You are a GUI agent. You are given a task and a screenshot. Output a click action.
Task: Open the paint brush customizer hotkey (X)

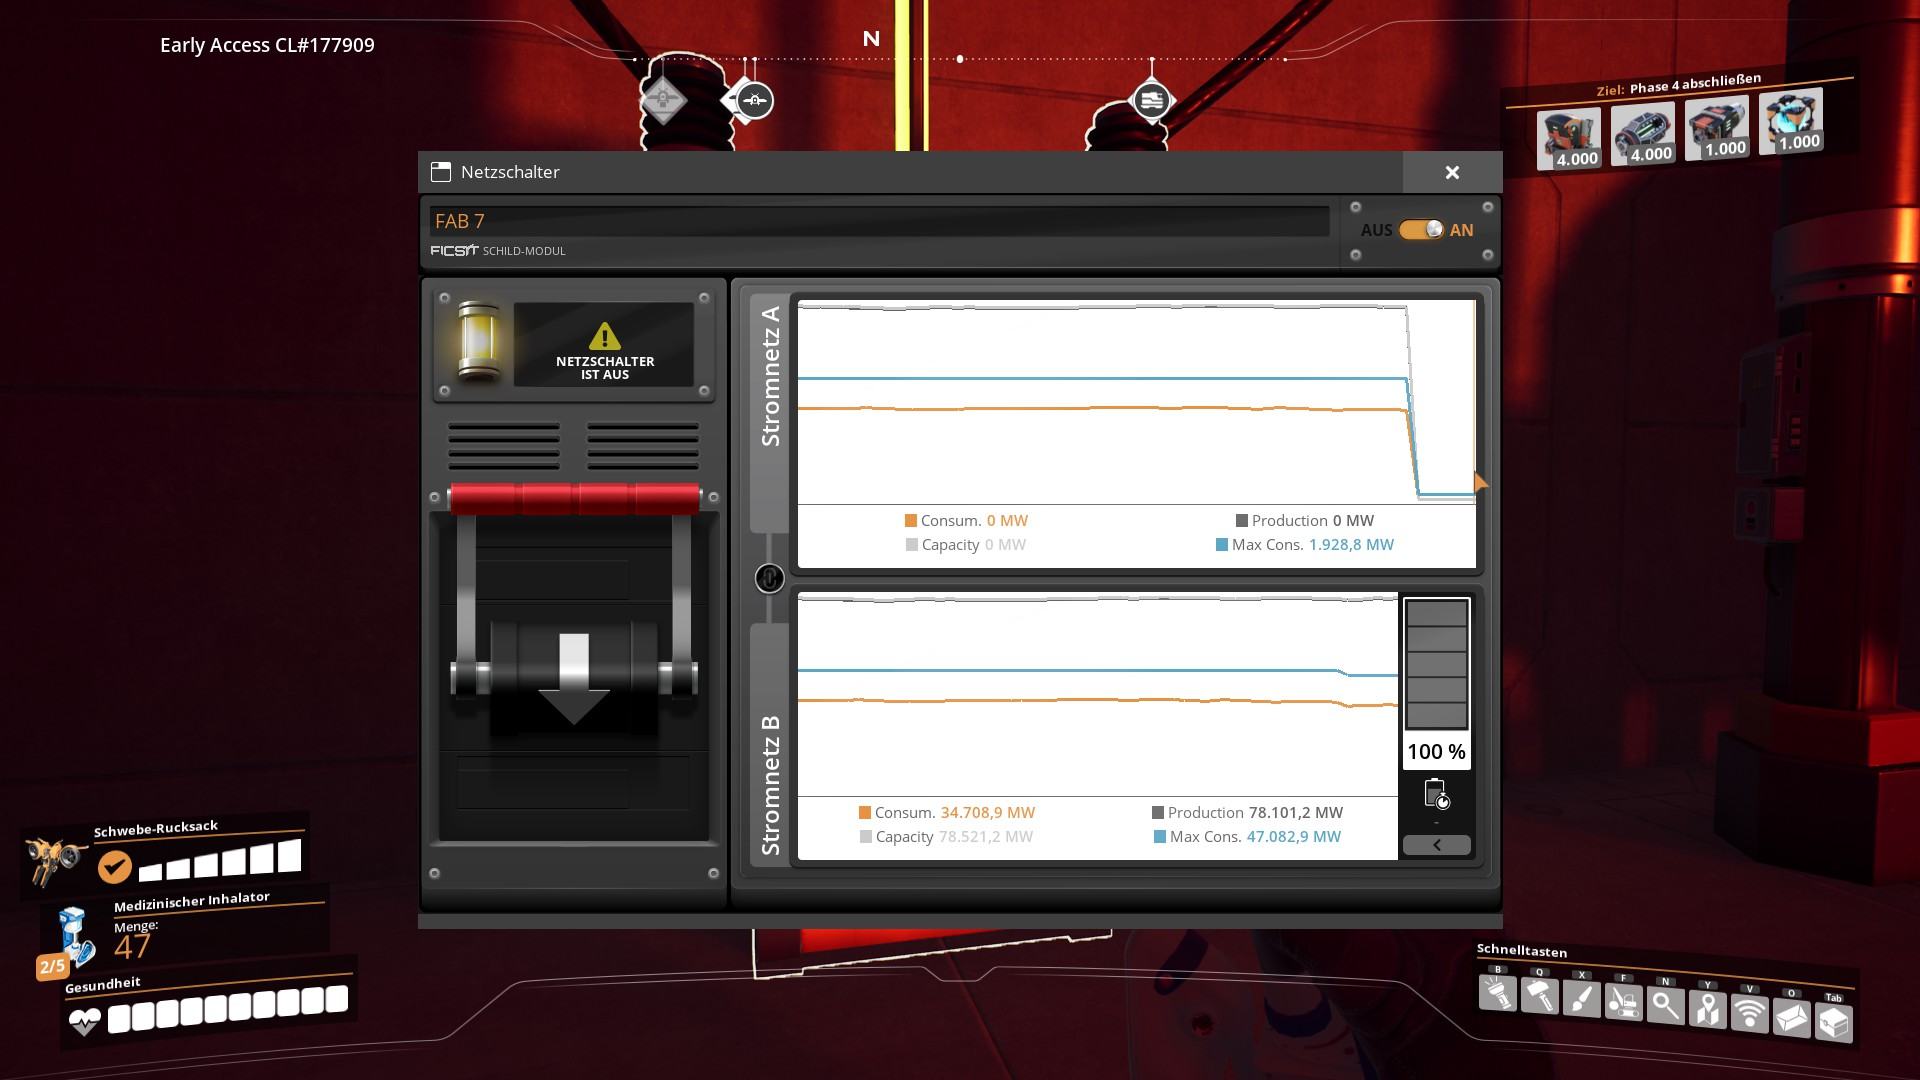1581,999
